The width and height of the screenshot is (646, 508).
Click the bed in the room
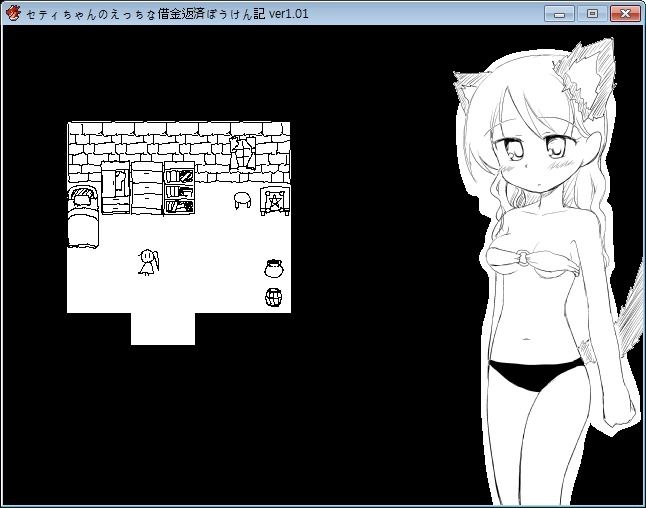(83, 217)
